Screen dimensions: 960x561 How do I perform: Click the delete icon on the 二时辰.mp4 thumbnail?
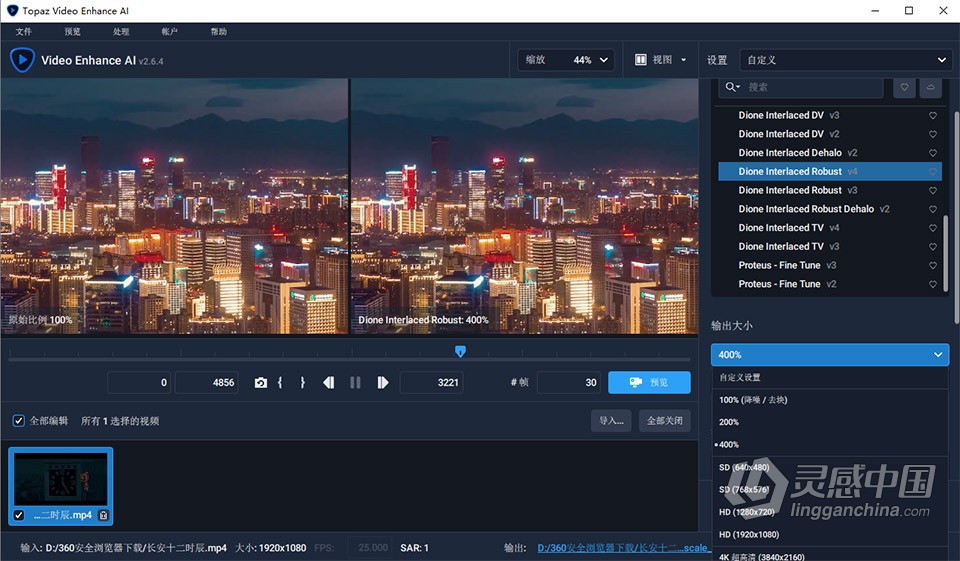coord(103,515)
